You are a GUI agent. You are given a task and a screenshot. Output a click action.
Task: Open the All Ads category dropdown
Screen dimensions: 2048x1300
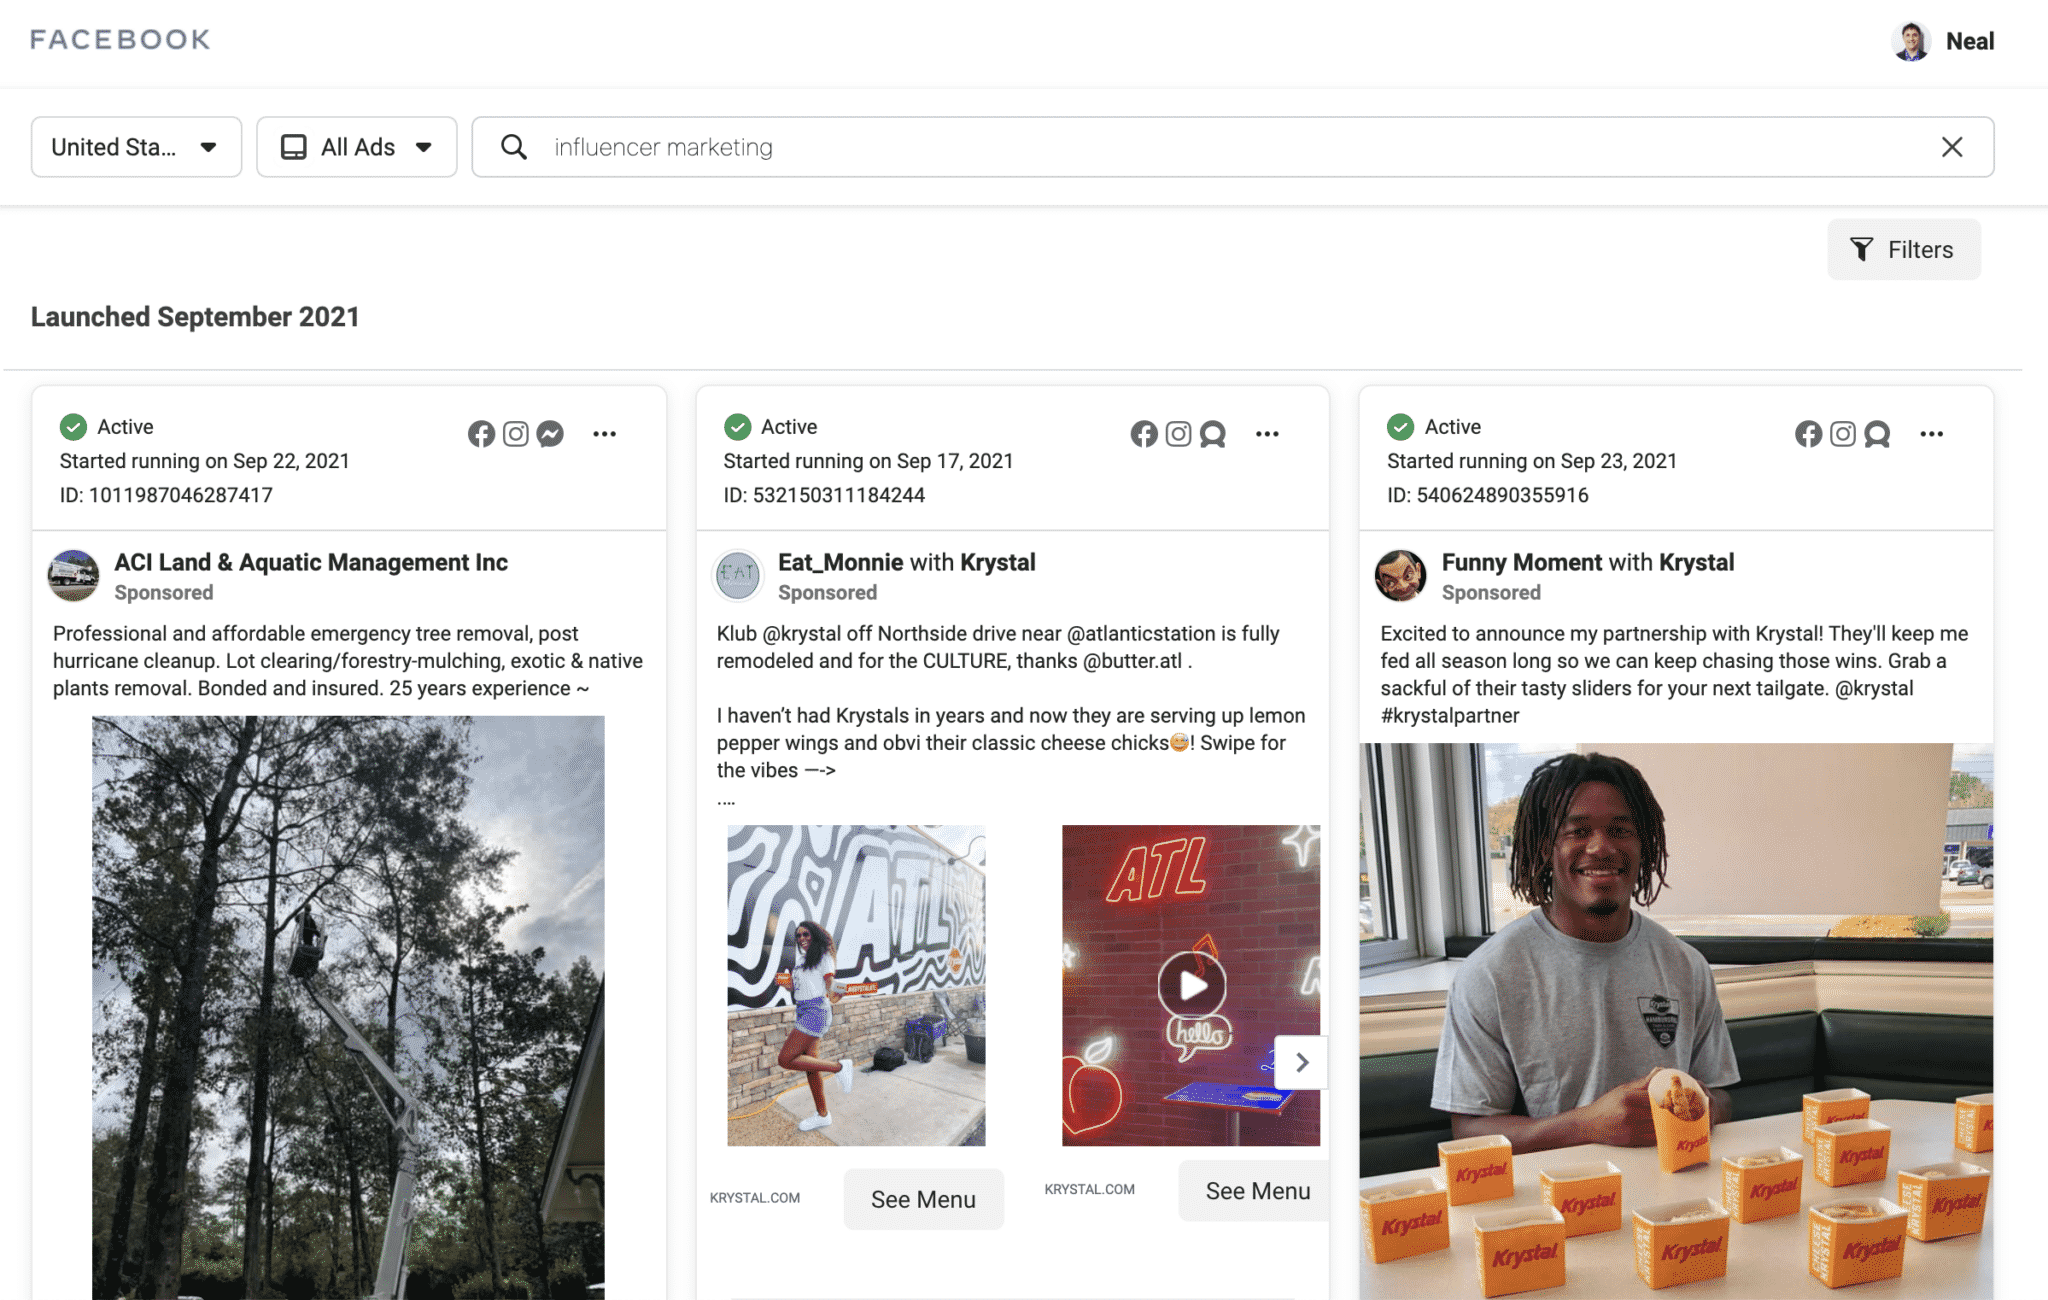[x=357, y=147]
